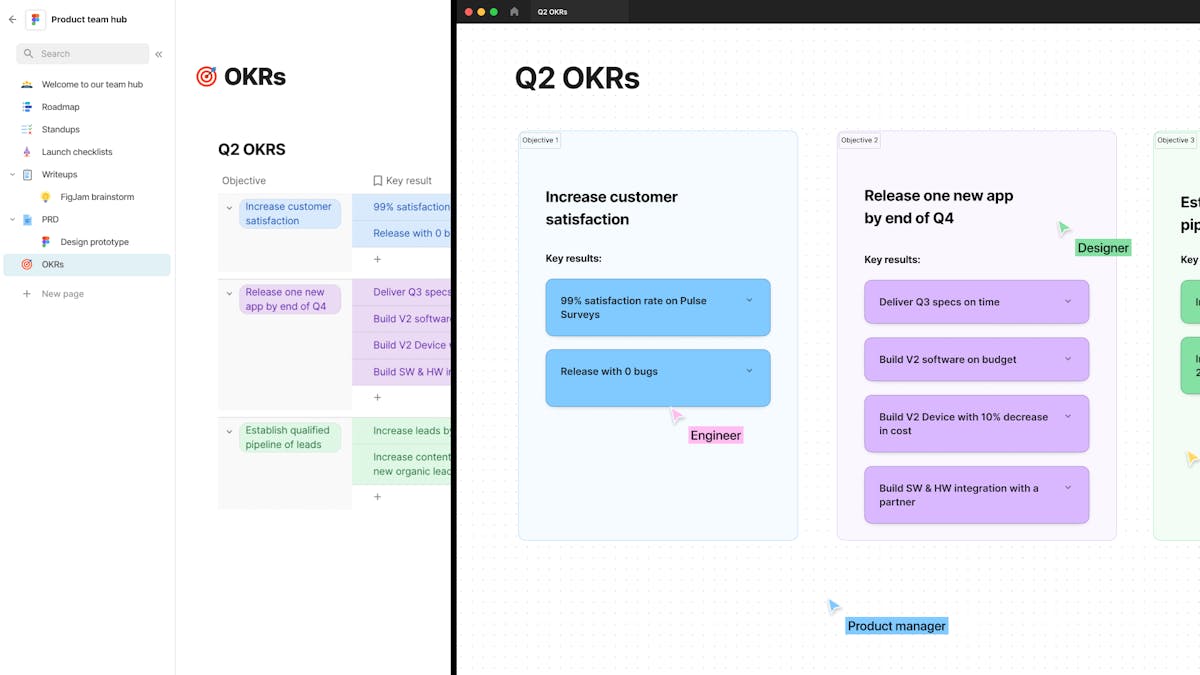Image resolution: width=1200 pixels, height=675 pixels.
Task: Click the Figma logo workspace icon
Action: (x=36, y=19)
